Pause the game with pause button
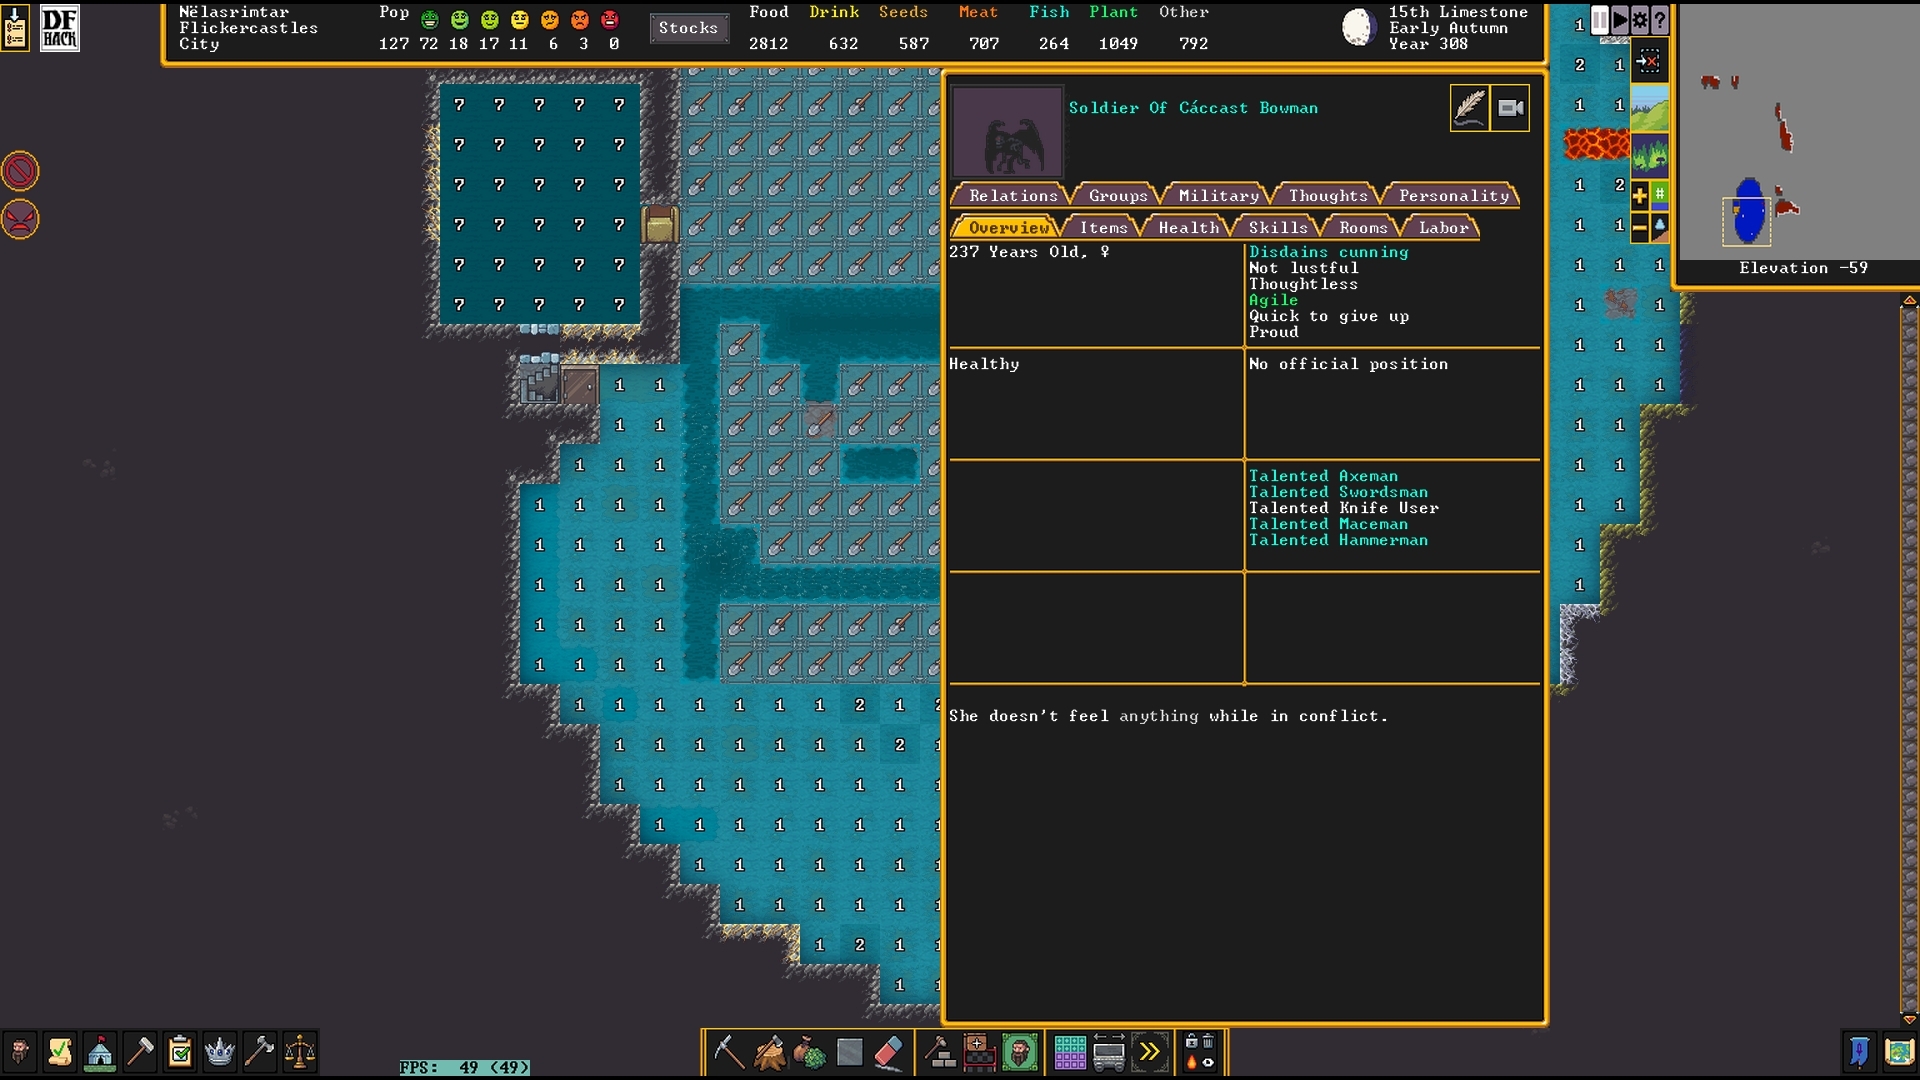Viewport: 1920px width, 1080px height. (1599, 20)
